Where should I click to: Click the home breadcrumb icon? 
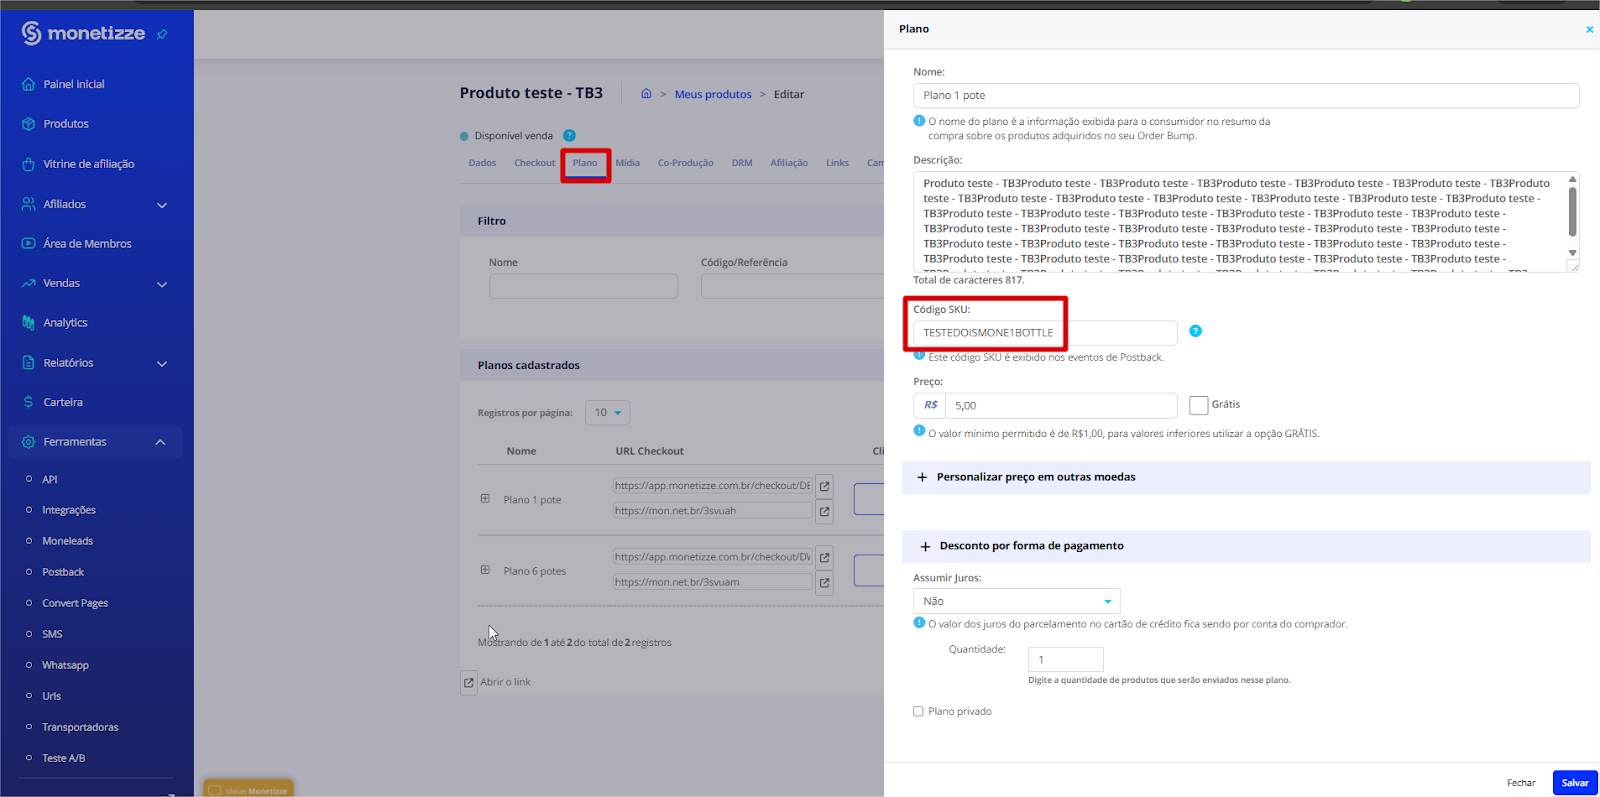click(646, 94)
